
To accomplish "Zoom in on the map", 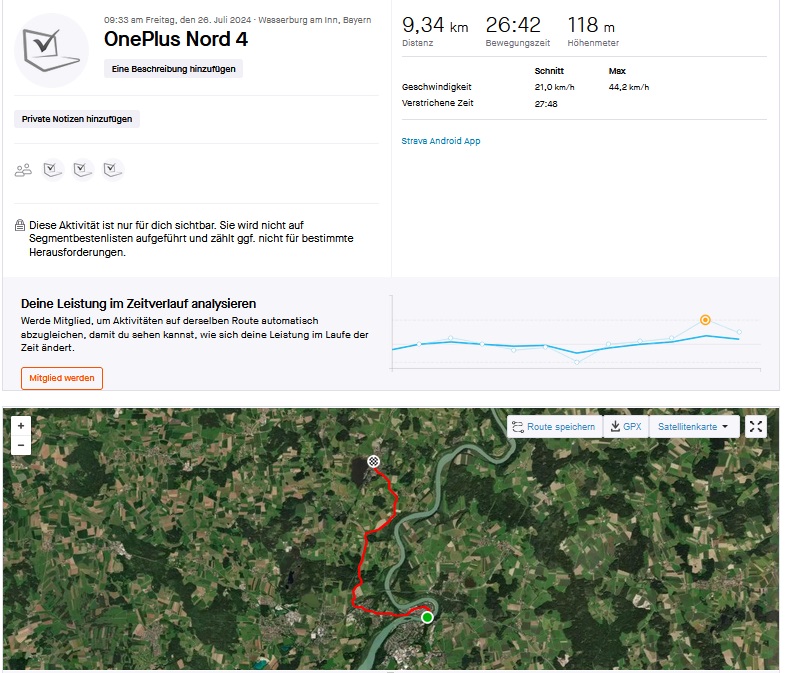I will coord(21,425).
